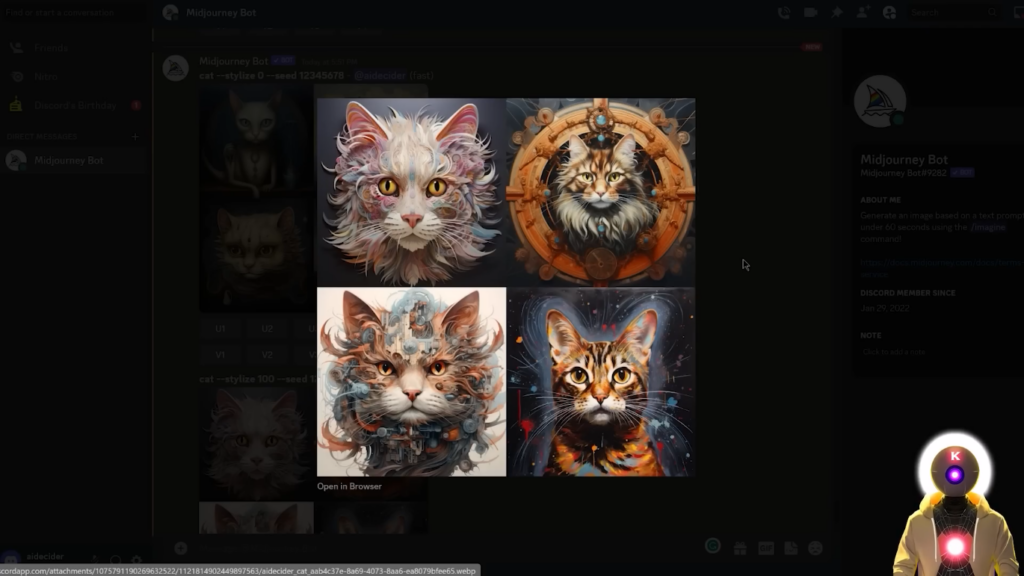
Task: Open the GIF picker
Action: 765,549
